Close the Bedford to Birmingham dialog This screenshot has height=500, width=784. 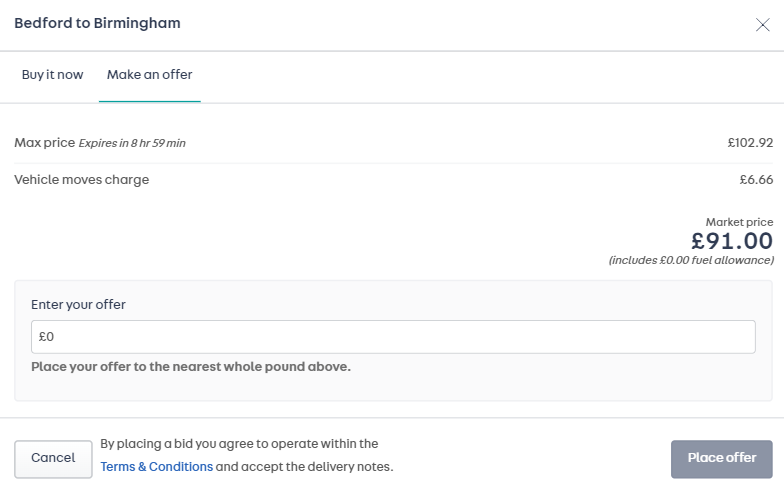[762, 25]
